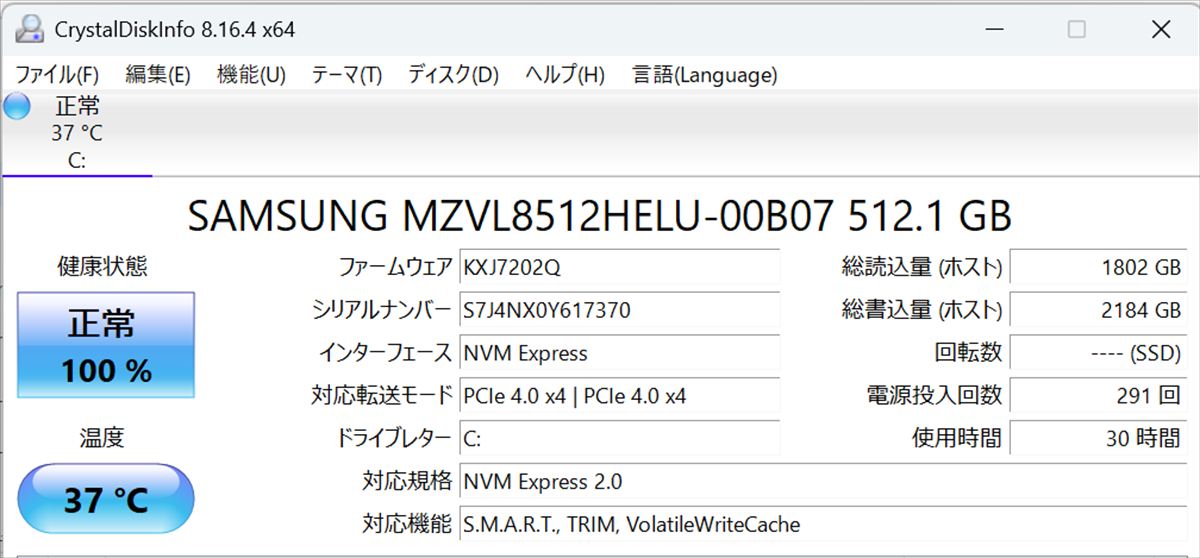
Task: Click the 正常 100 % health status button
Action: tap(106, 345)
